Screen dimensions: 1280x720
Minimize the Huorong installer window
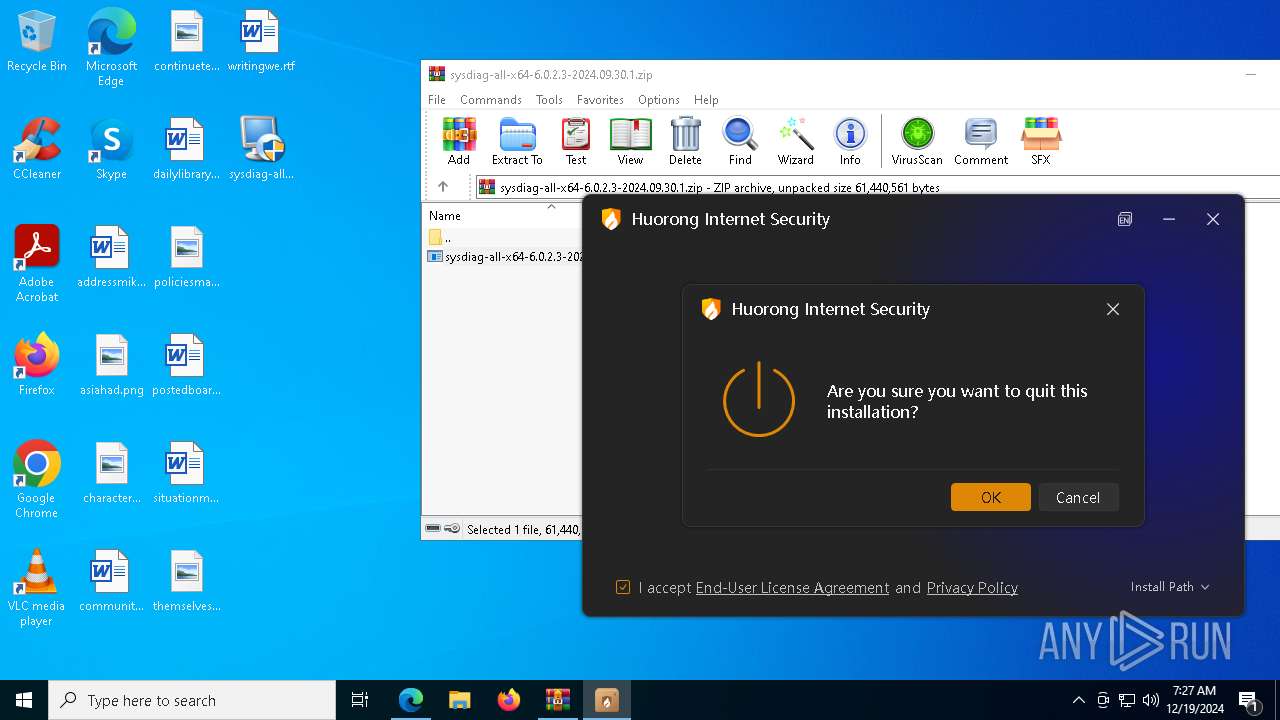click(1169, 219)
